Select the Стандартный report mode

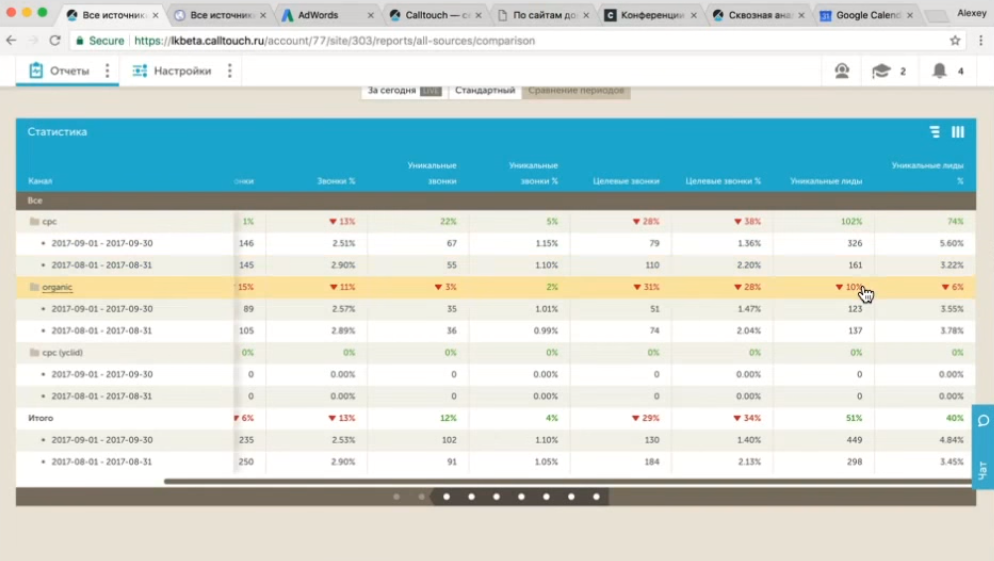pos(485,91)
